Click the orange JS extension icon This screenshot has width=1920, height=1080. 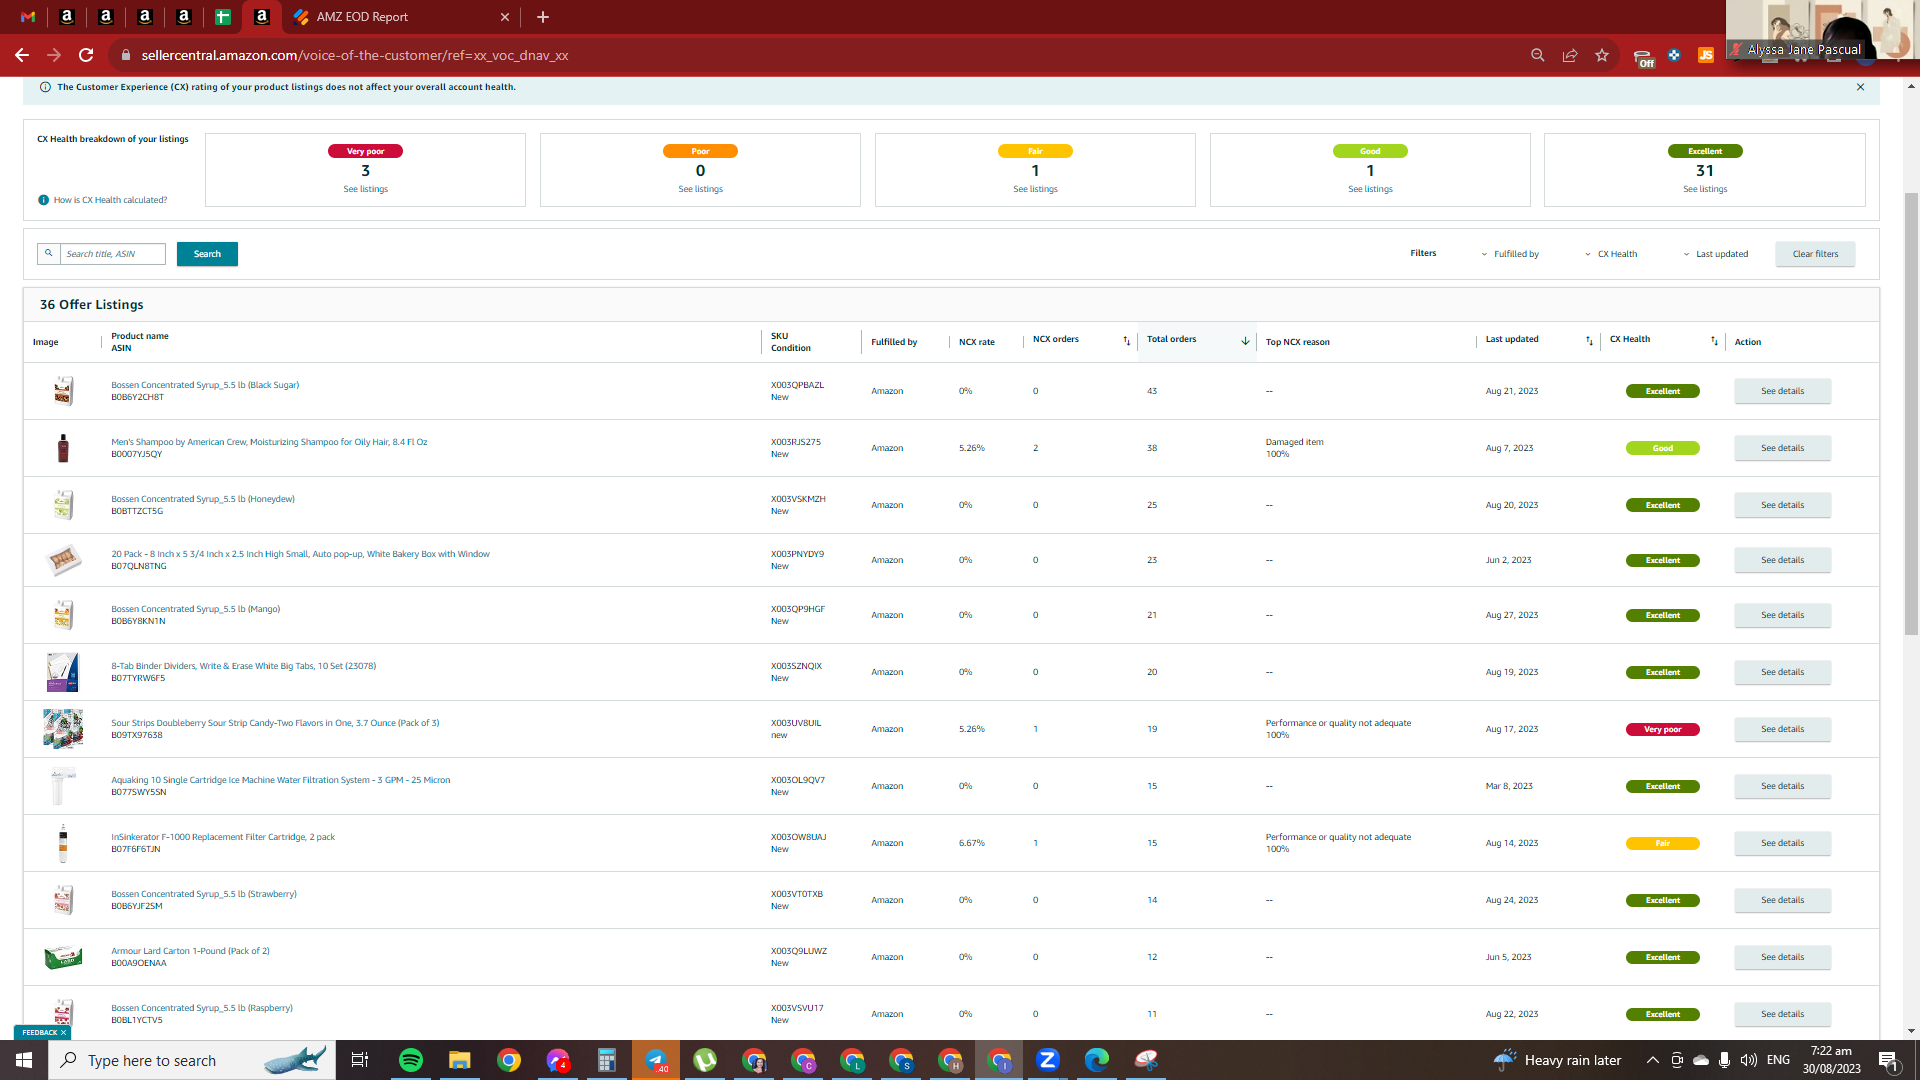click(x=1706, y=55)
